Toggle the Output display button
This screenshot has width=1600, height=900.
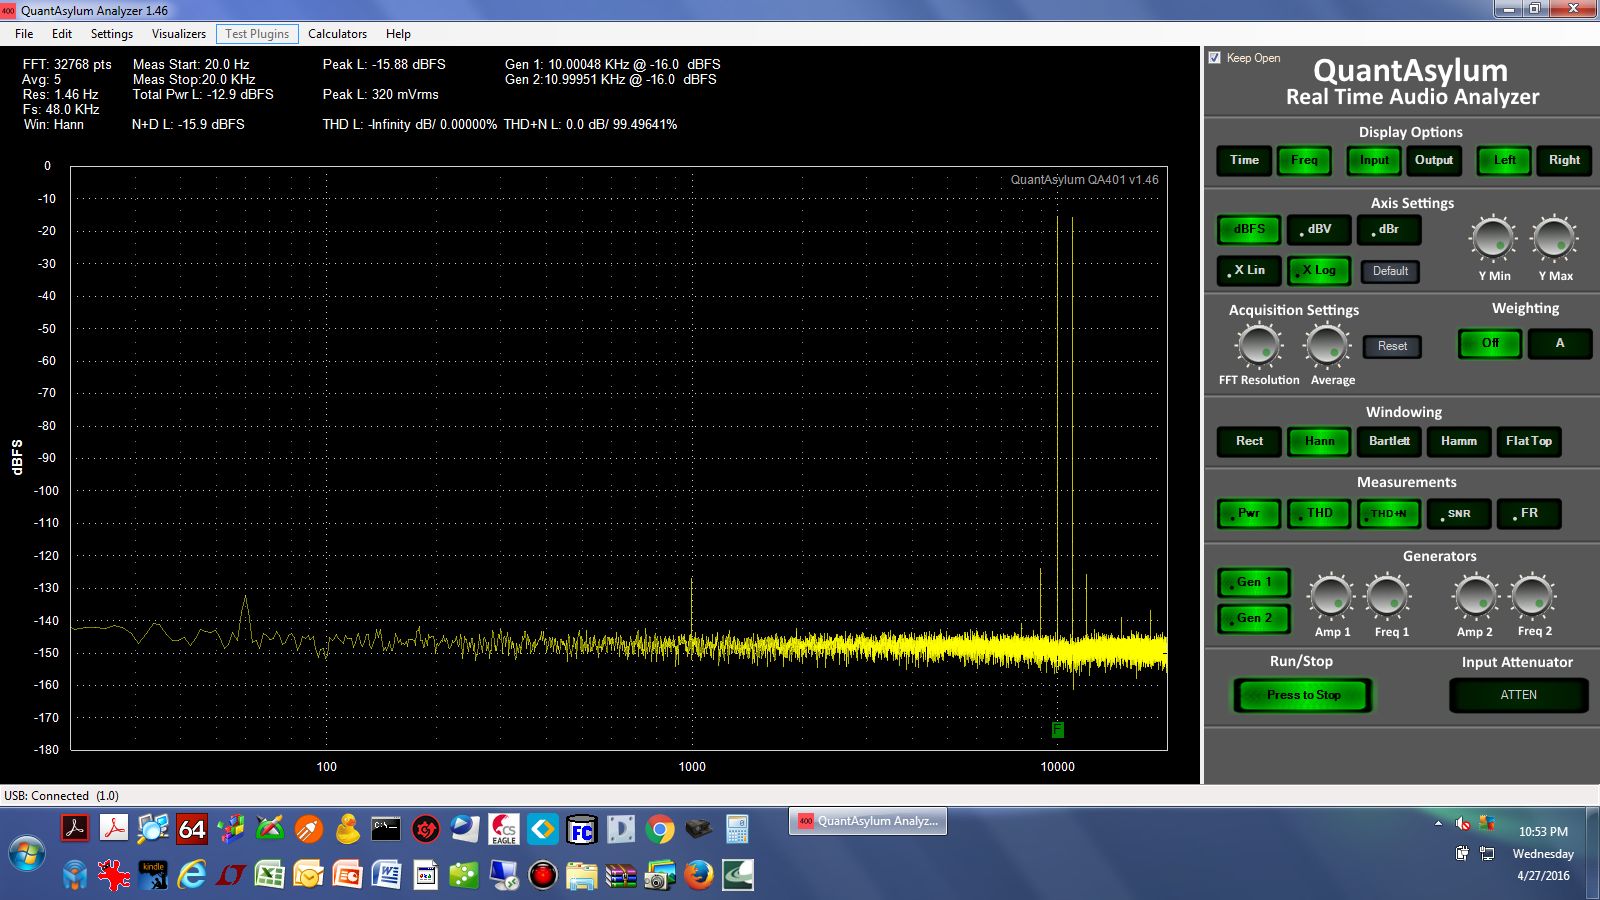pyautogui.click(x=1434, y=160)
